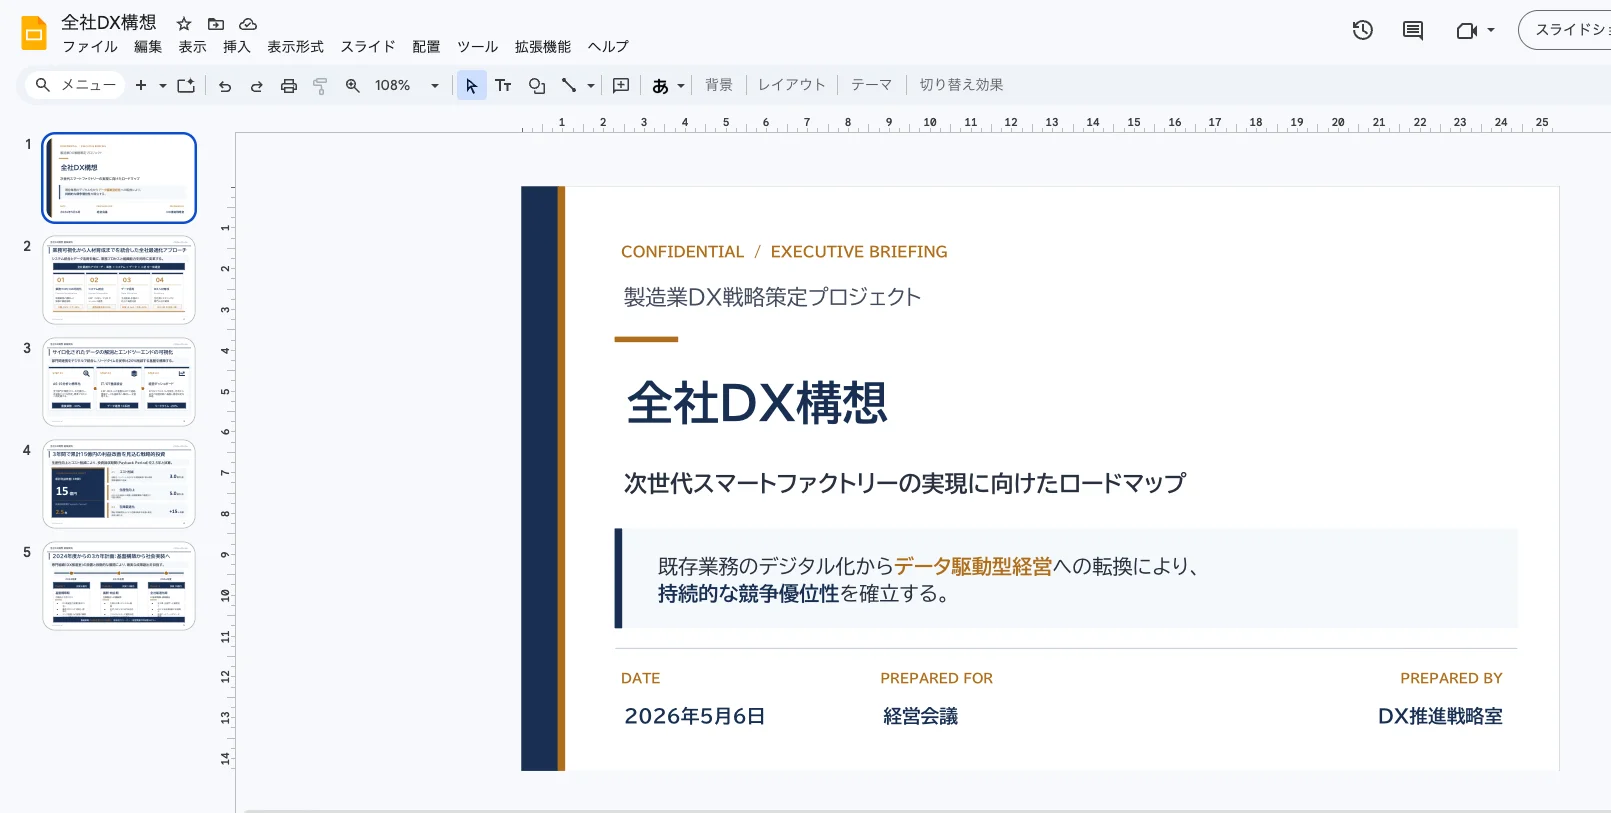
Task: Open the ファイル menu
Action: click(90, 46)
